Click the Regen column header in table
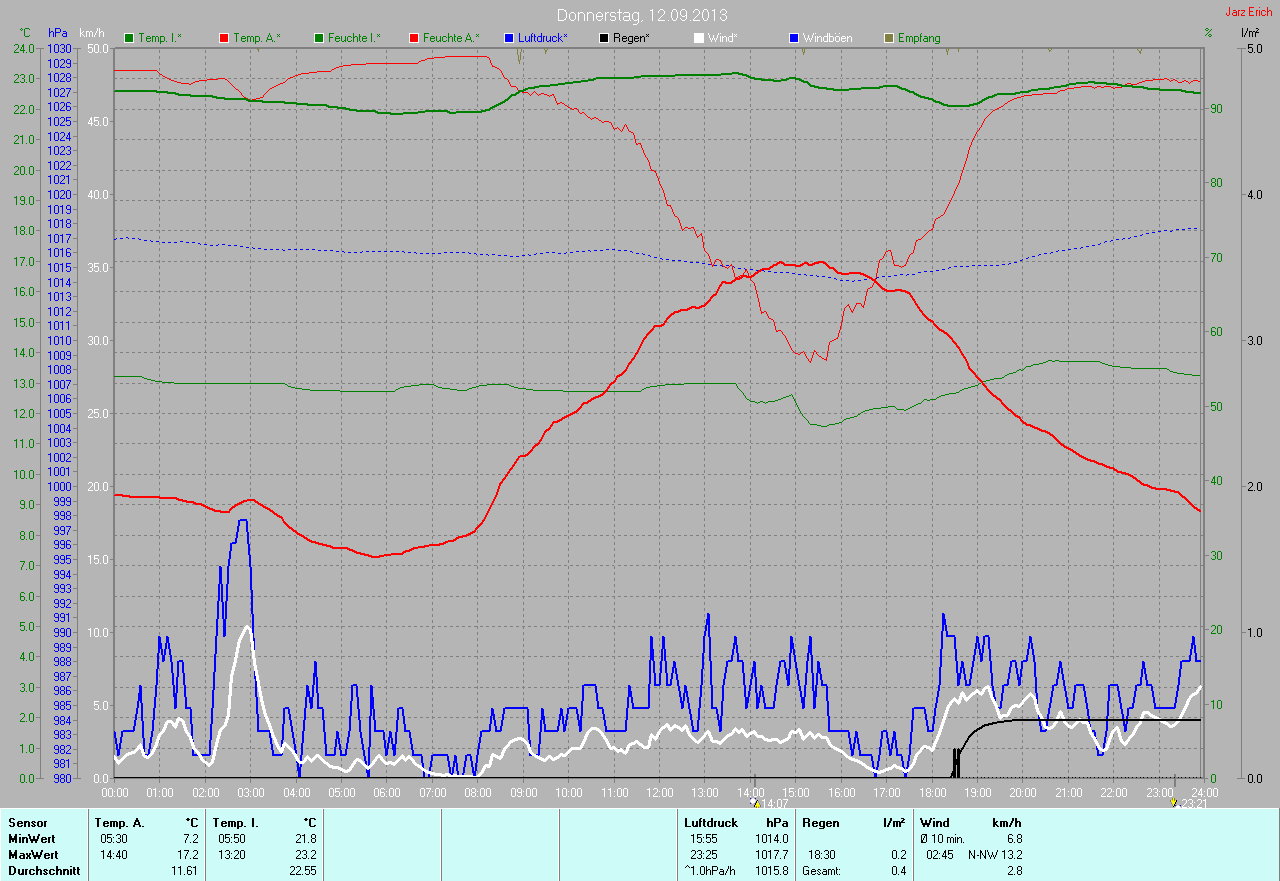The height and width of the screenshot is (881, 1280). [819, 822]
